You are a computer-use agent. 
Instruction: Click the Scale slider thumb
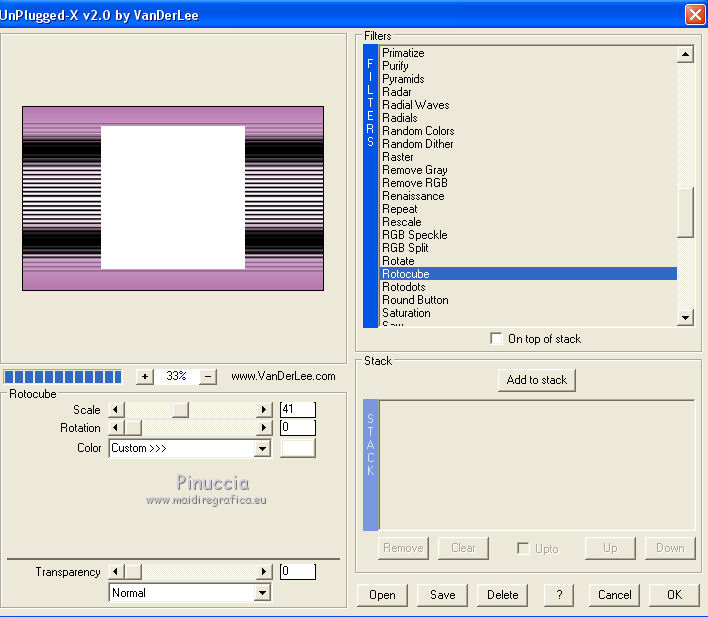click(x=180, y=410)
